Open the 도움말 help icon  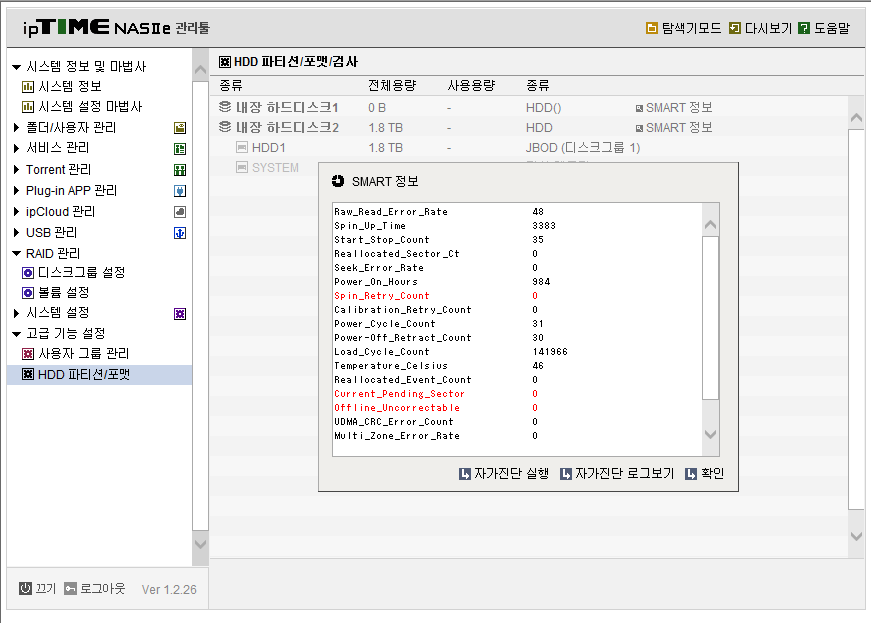[804, 28]
